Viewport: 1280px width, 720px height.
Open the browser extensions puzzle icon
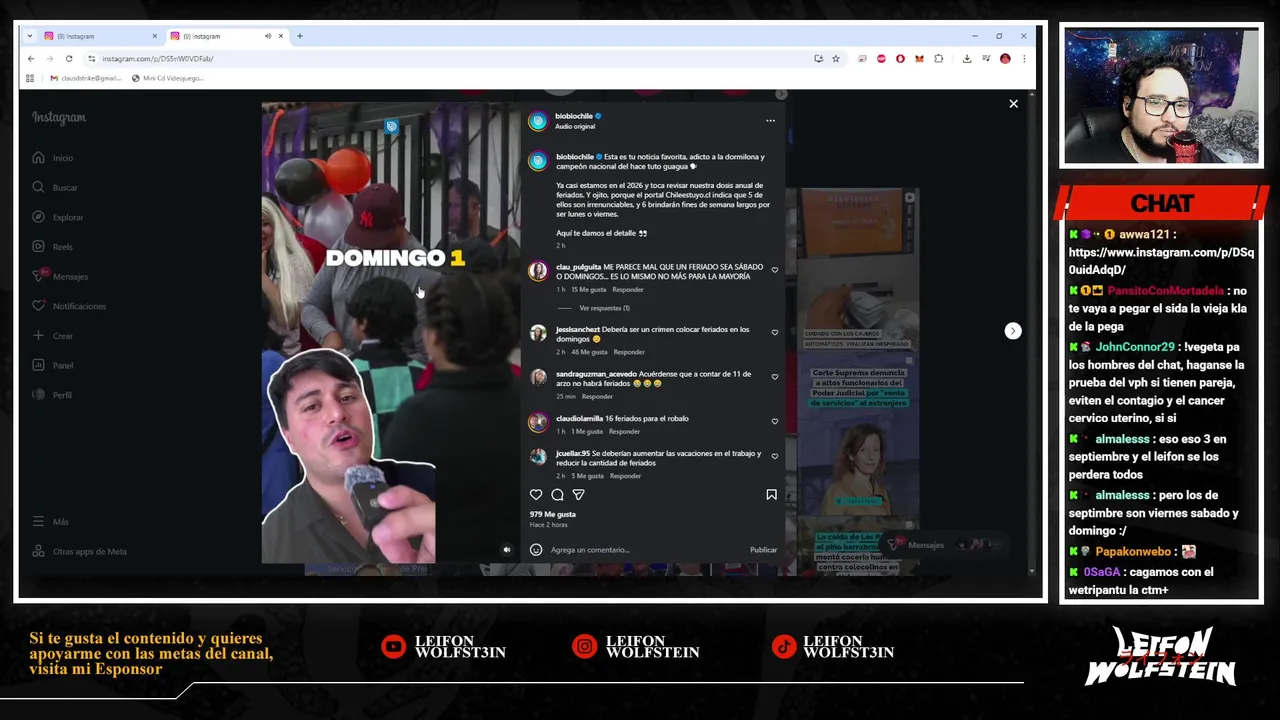(x=938, y=59)
